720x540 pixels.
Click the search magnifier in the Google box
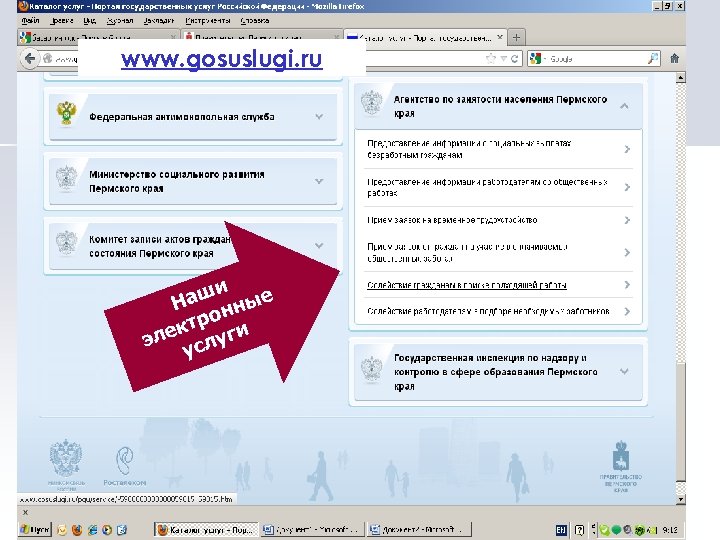pyautogui.click(x=653, y=59)
